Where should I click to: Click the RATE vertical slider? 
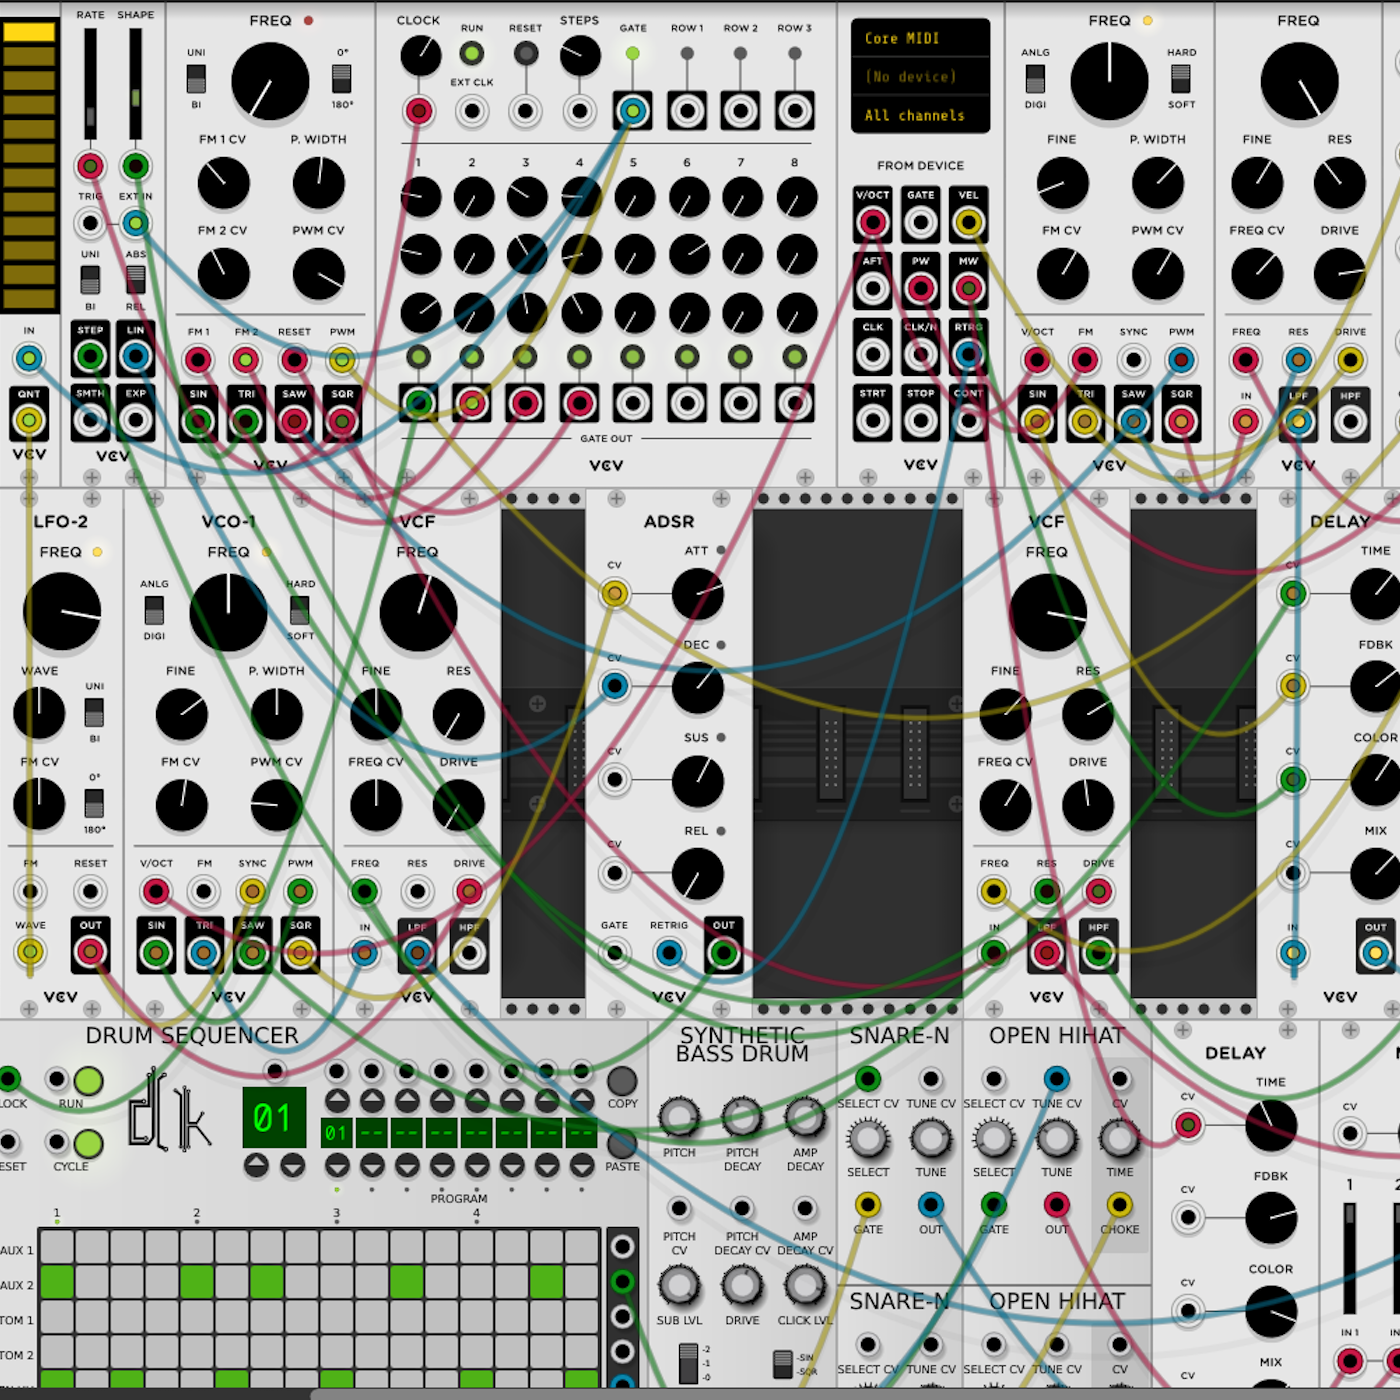[x=90, y=85]
